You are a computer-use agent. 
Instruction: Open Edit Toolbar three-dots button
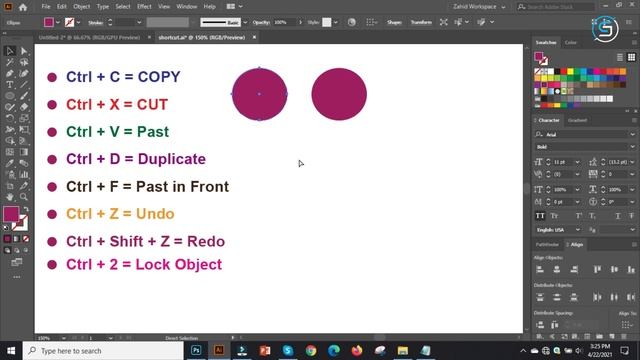click(x=17, y=277)
